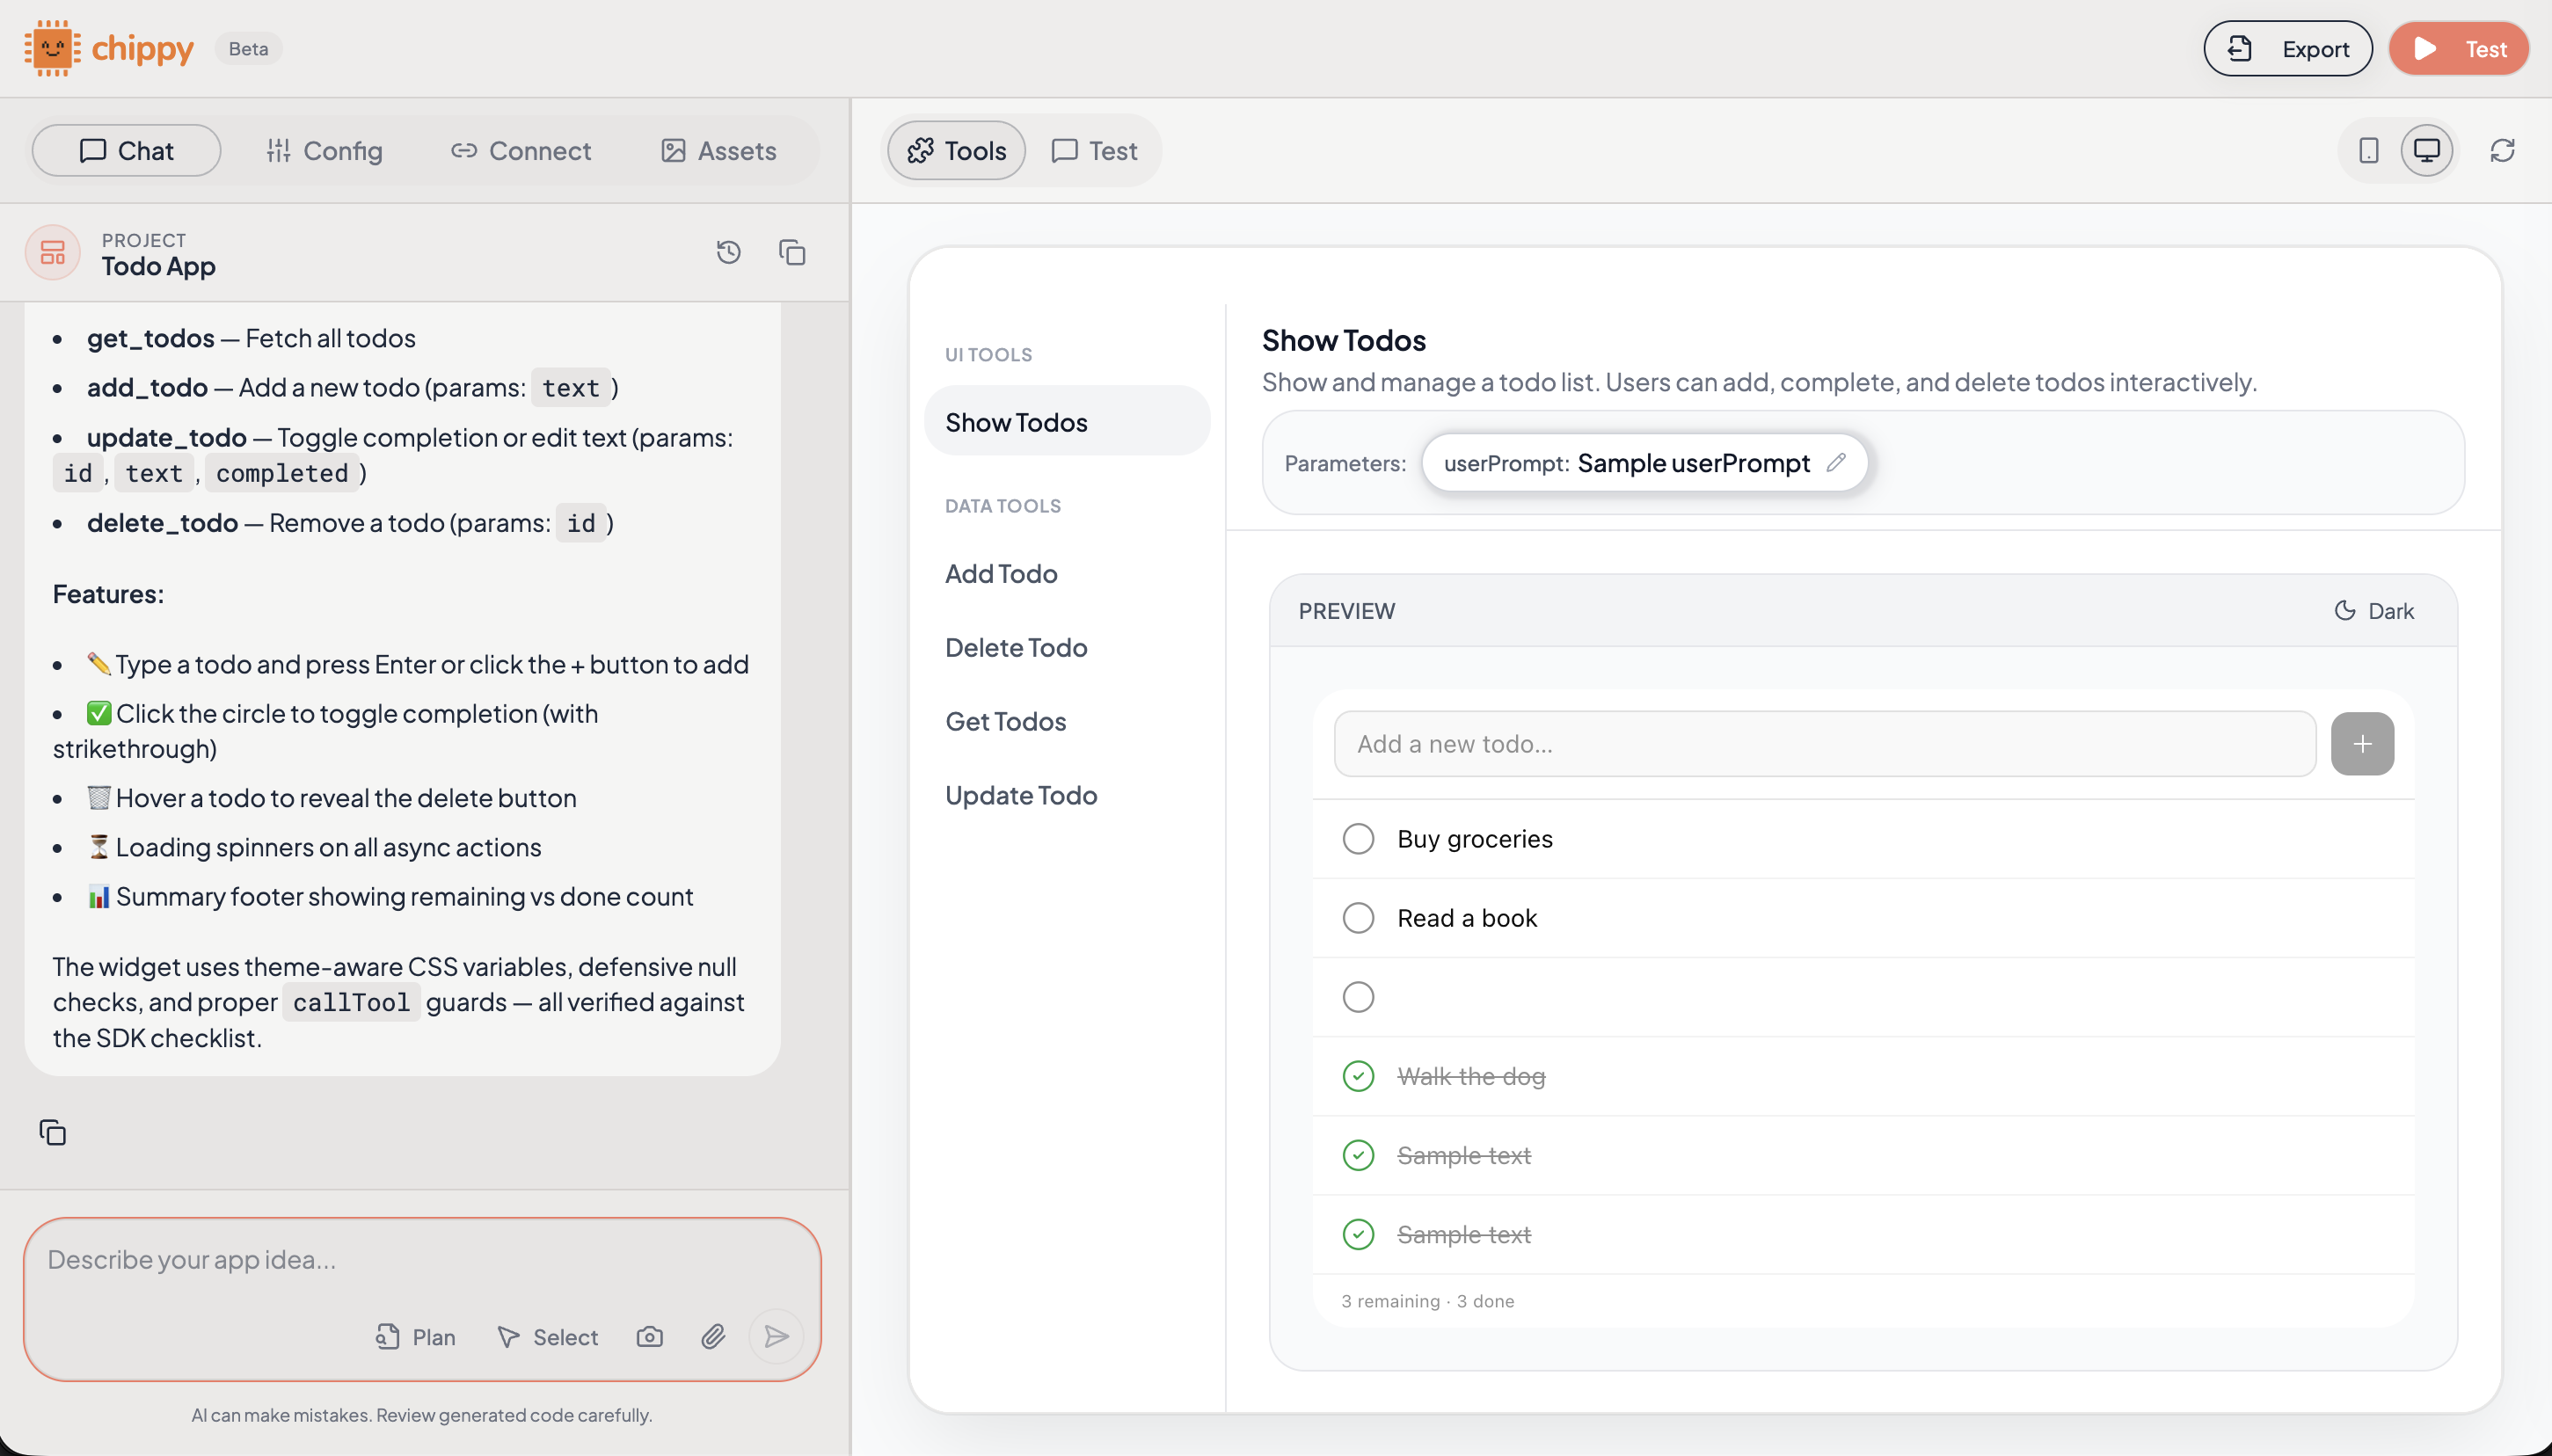Click the '3 remaining · 3 done' footer
Image resolution: width=2552 pixels, height=1456 pixels.
tap(1427, 1301)
